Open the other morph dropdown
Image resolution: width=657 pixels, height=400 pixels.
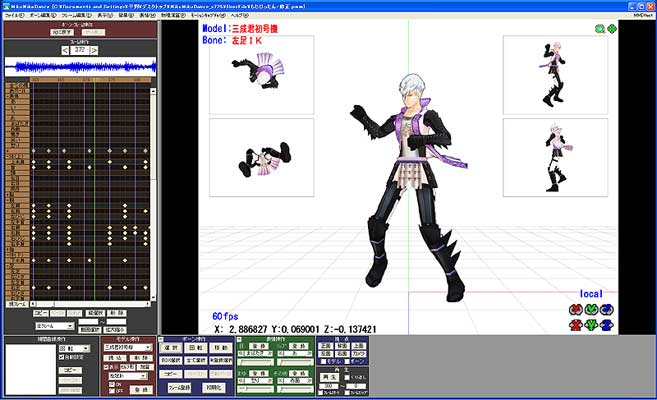(295, 381)
